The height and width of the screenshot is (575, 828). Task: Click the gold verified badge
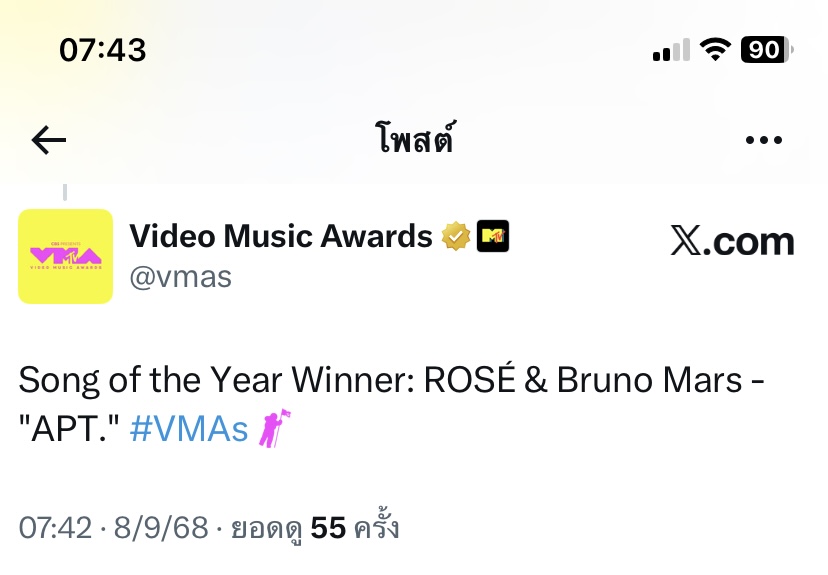[x=456, y=236]
